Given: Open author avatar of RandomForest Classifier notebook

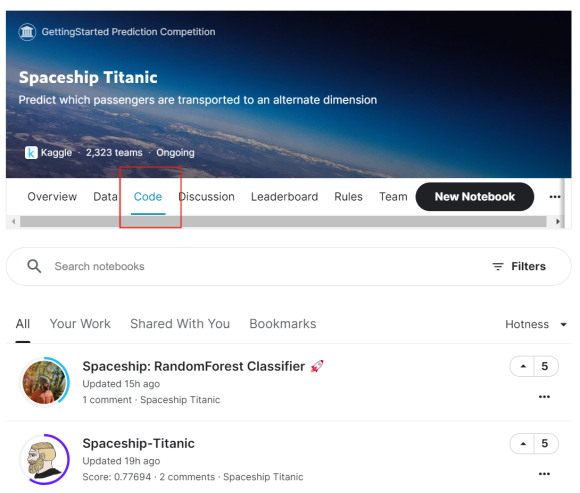Looking at the screenshot, I should click(x=44, y=382).
